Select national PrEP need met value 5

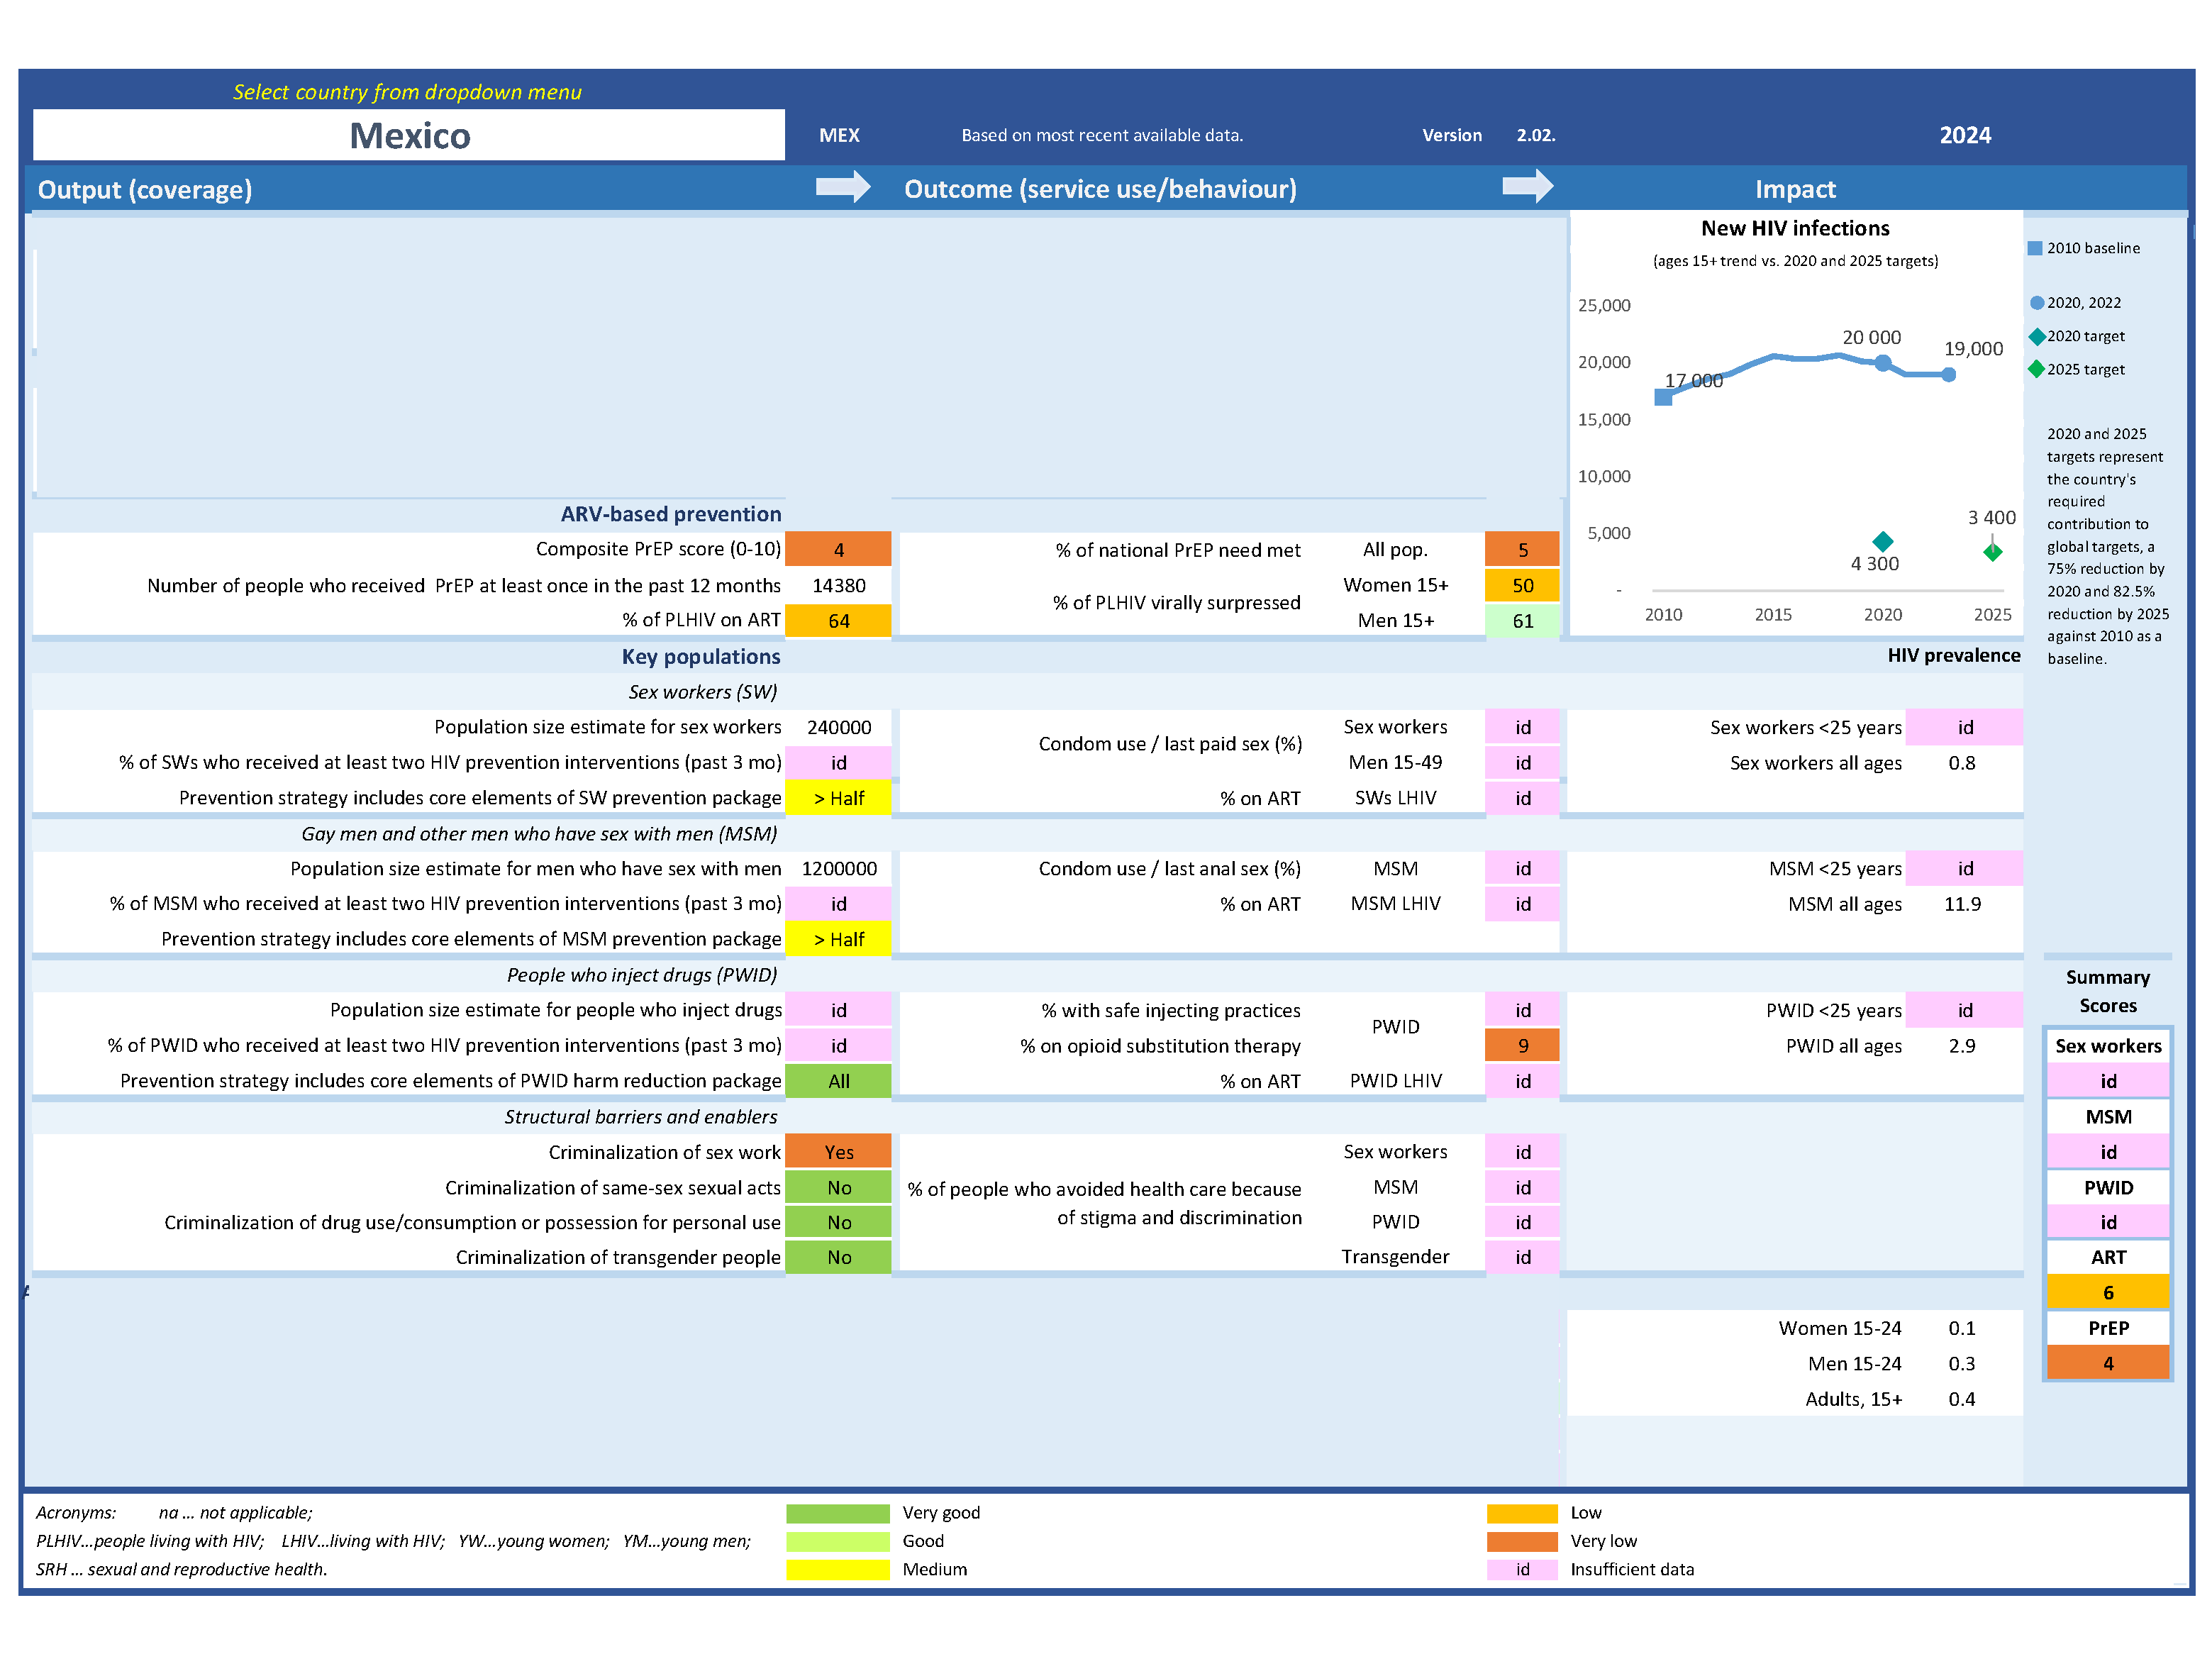1522,549
